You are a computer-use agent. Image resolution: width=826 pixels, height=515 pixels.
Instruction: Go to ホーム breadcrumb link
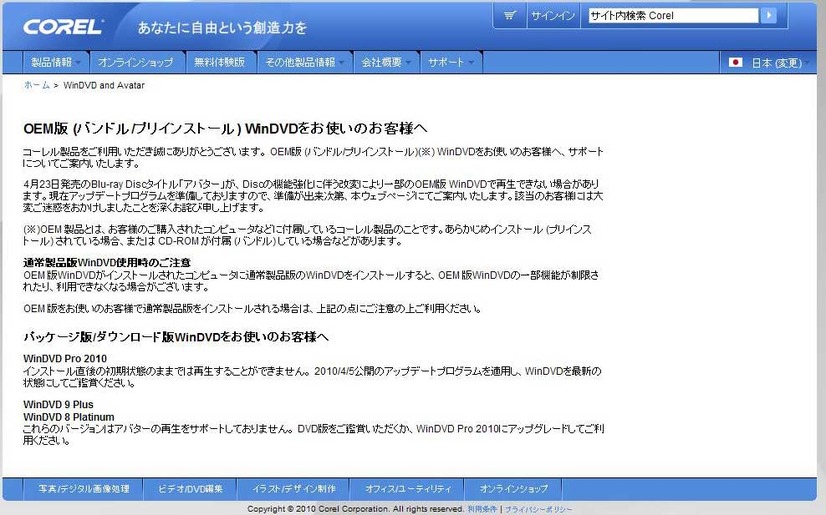[36, 85]
